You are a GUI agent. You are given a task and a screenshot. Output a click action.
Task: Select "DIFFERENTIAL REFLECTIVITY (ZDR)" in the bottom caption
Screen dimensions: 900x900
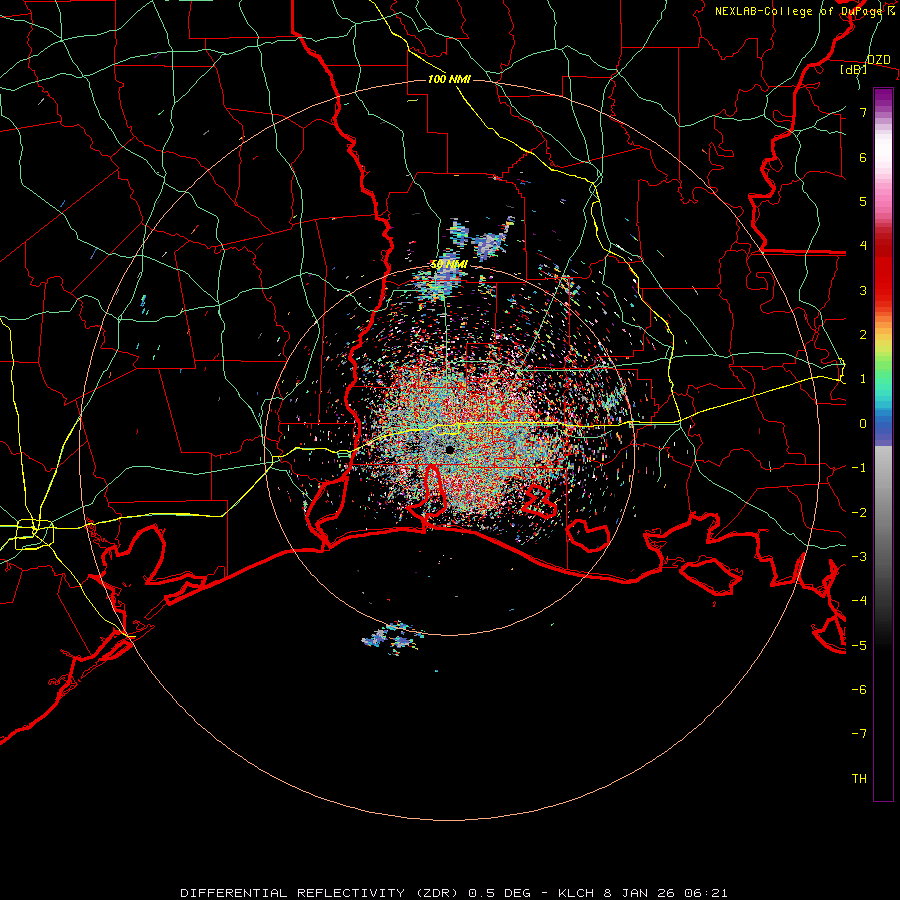(x=321, y=893)
